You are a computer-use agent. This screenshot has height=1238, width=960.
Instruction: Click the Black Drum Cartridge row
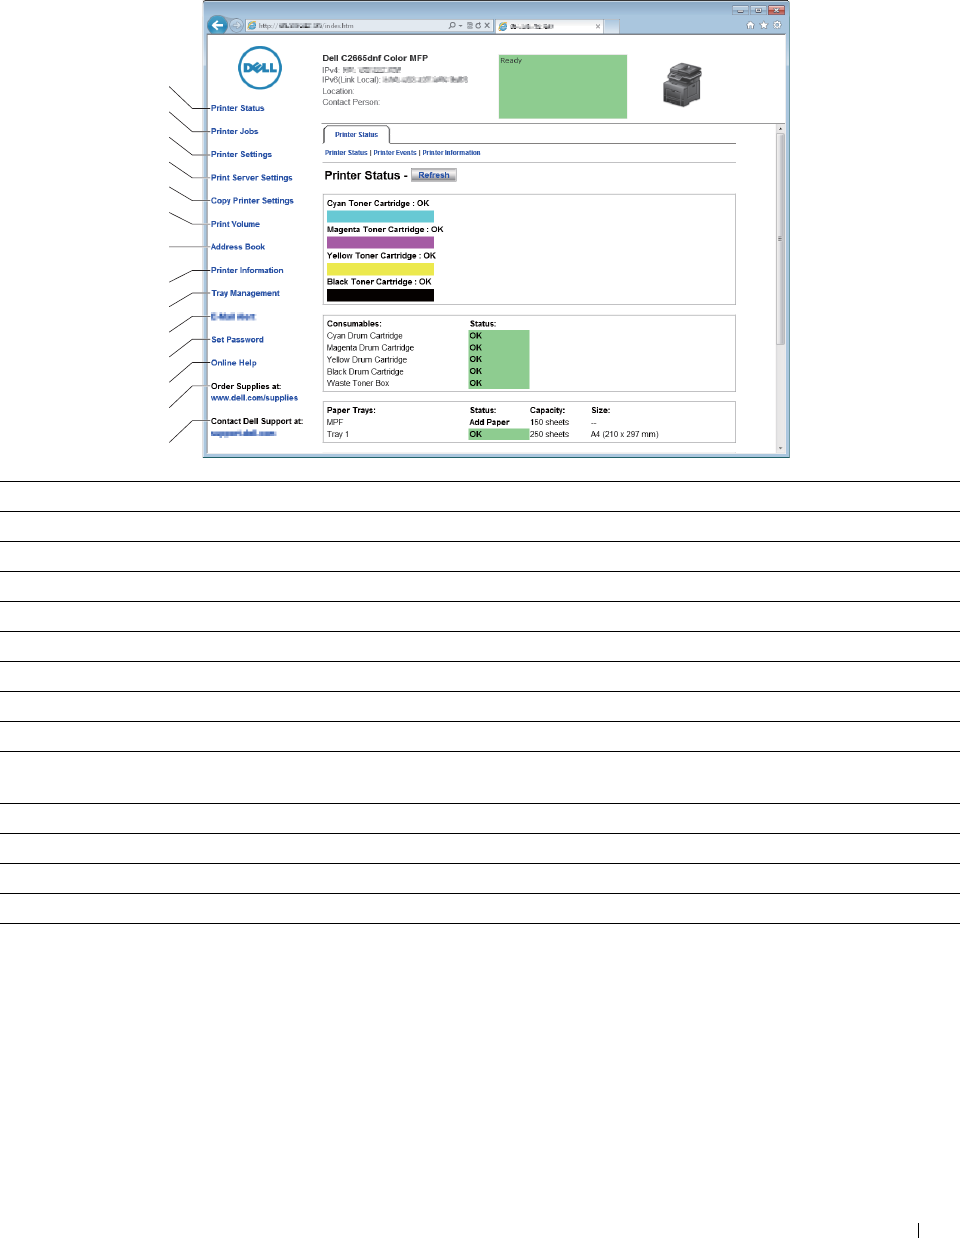(x=428, y=371)
